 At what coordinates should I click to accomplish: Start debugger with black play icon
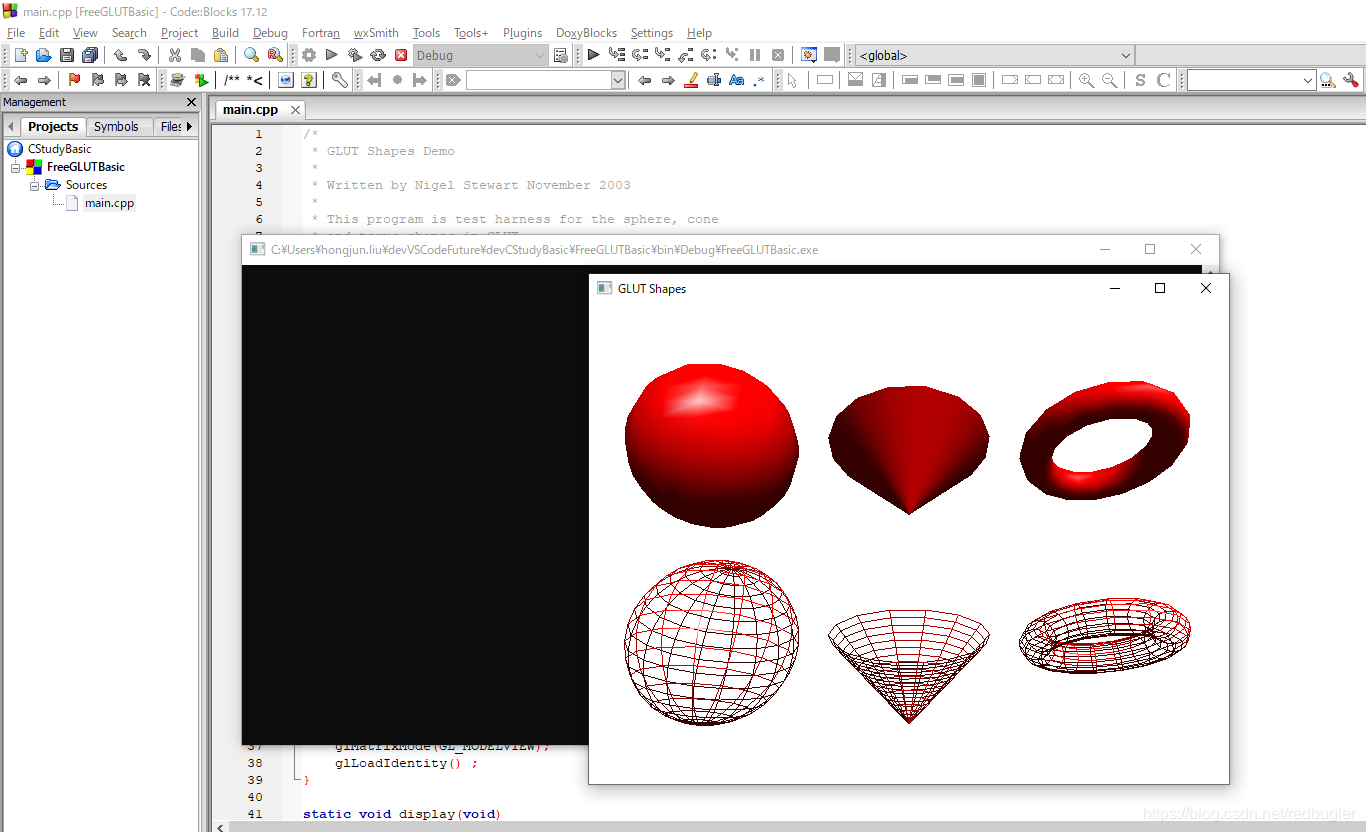(593, 56)
